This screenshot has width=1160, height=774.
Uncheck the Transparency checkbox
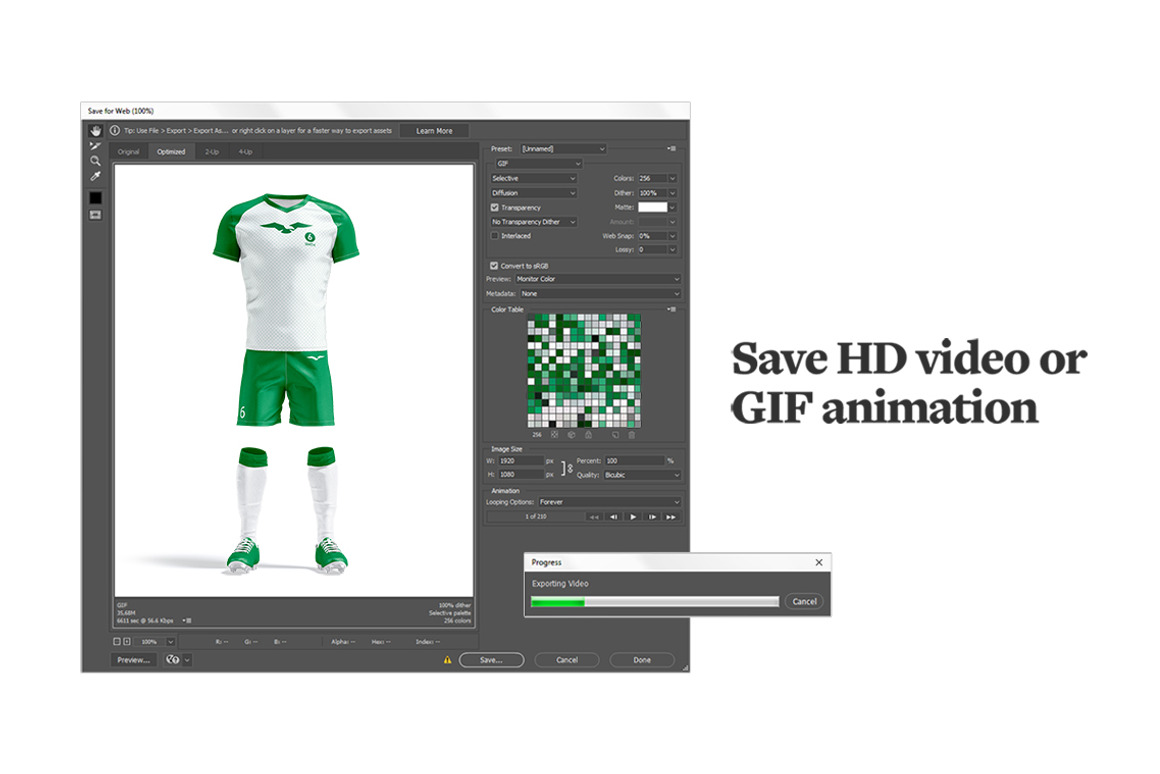(495, 207)
